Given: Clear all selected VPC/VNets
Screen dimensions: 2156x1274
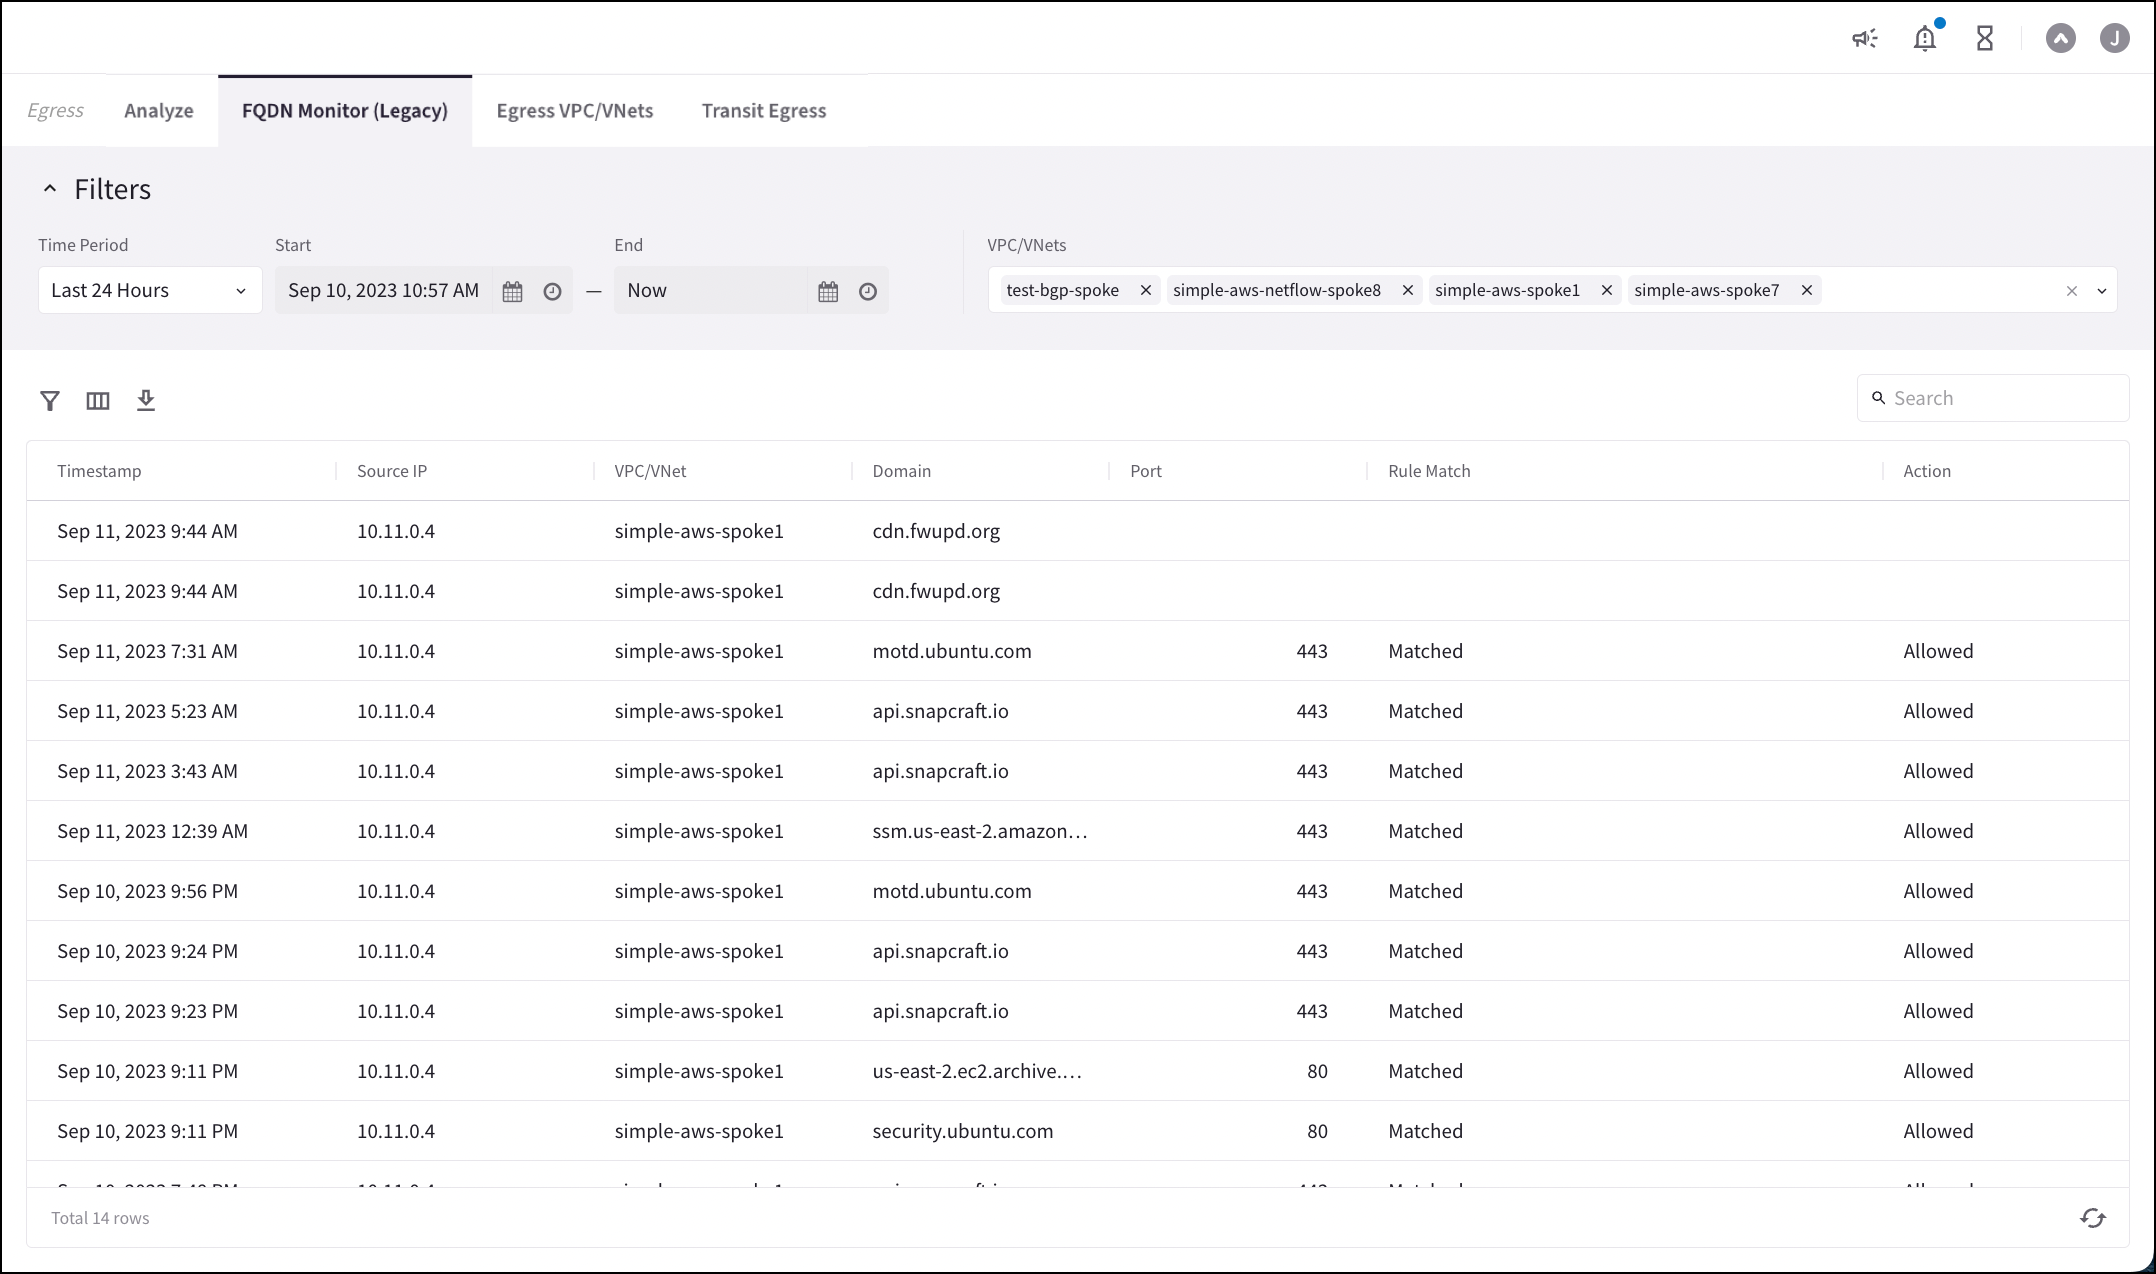Looking at the screenshot, I should (2072, 291).
